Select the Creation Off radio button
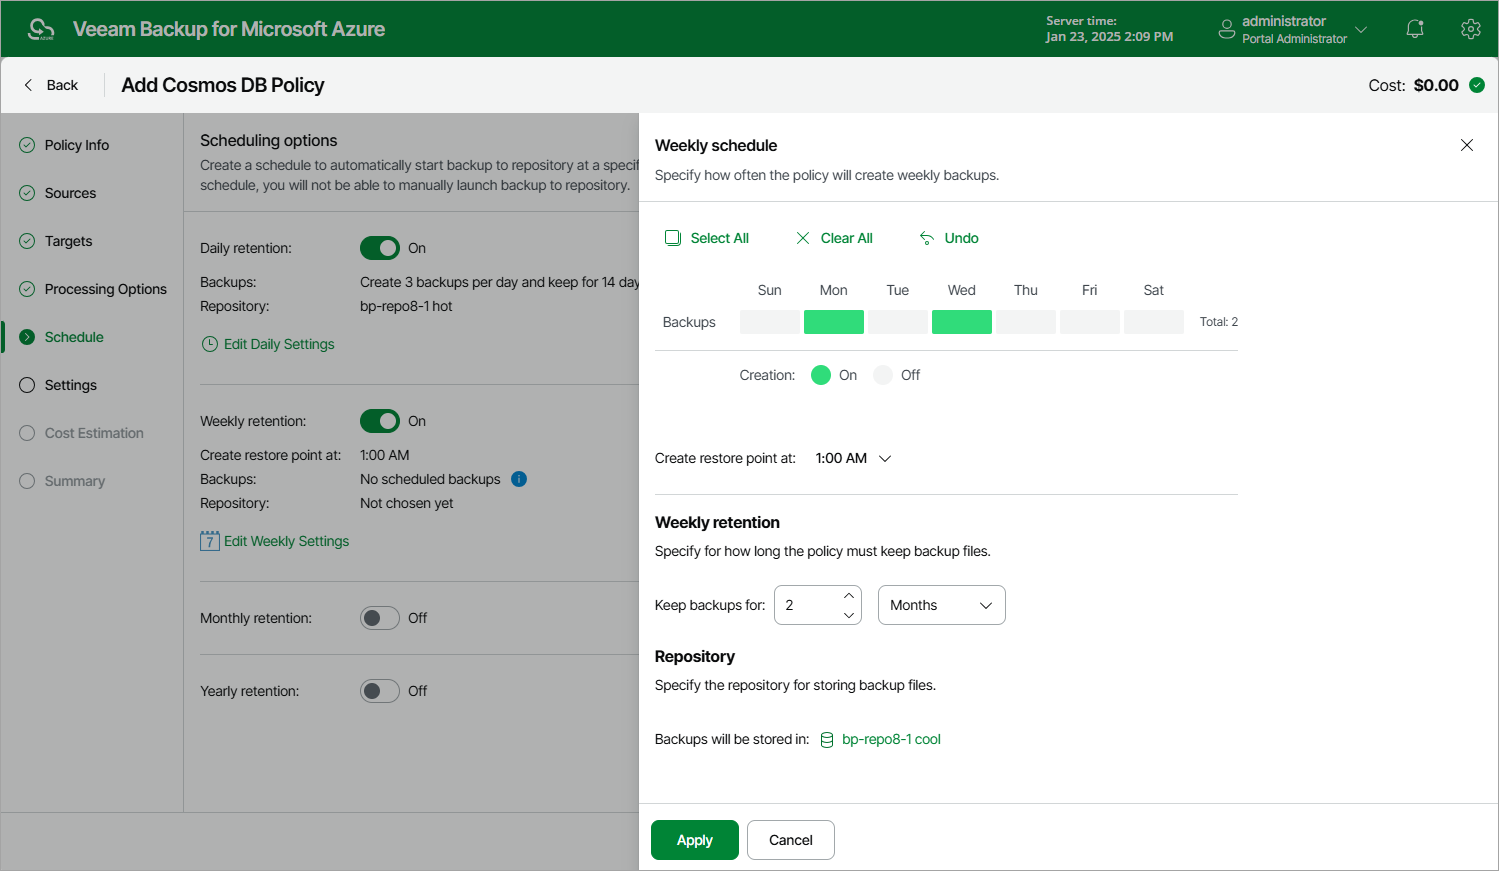Viewport: 1499px width, 871px height. pyautogui.click(x=882, y=375)
